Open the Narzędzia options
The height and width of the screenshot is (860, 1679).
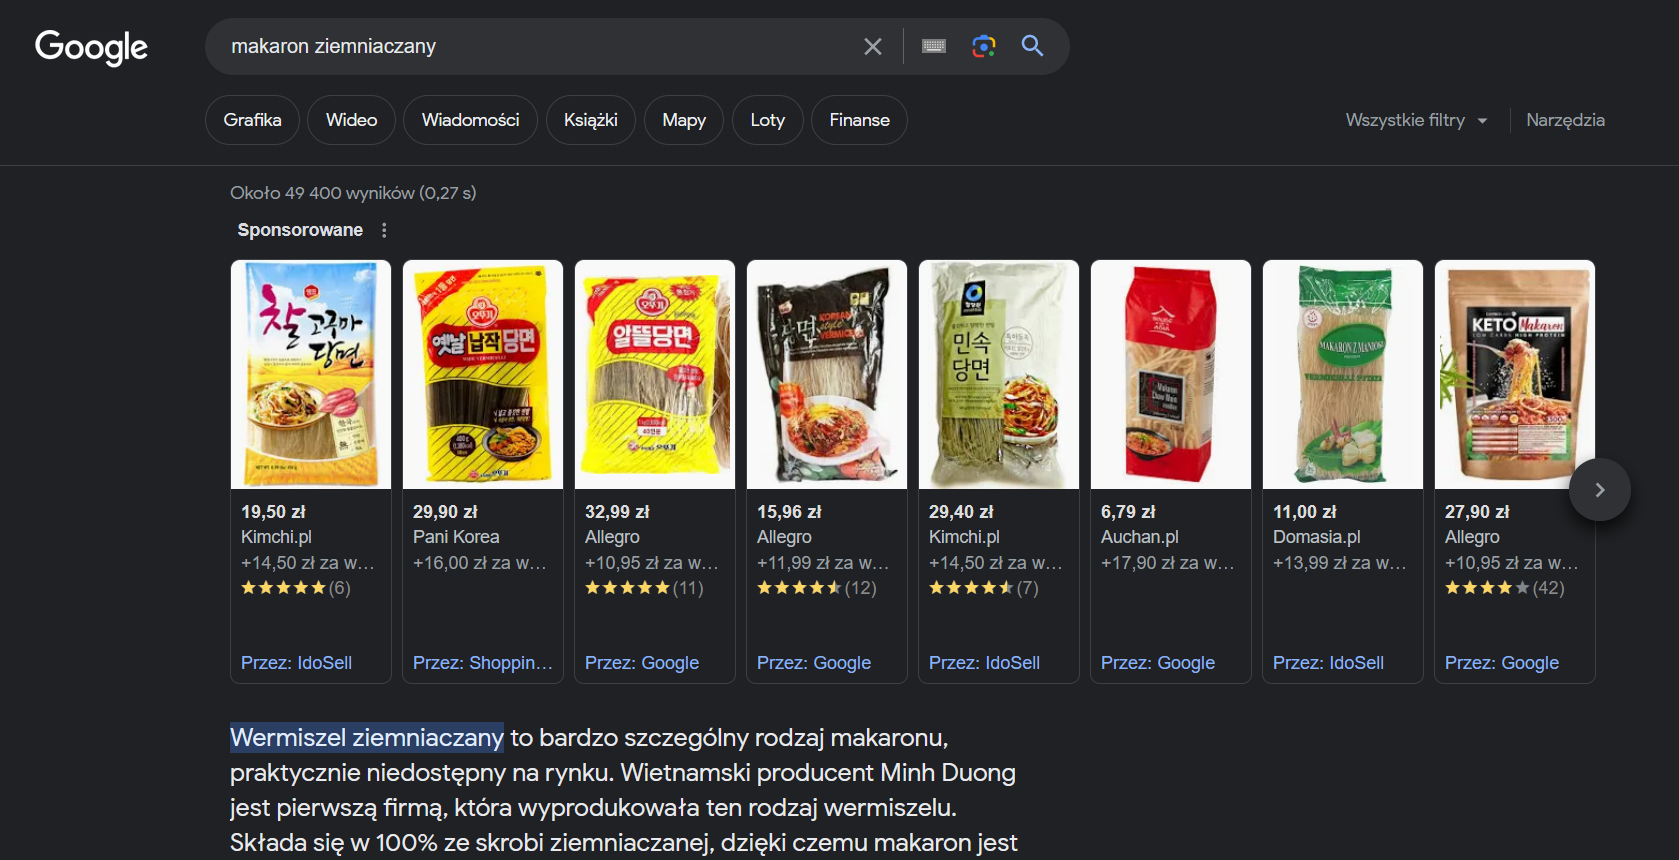coord(1565,119)
